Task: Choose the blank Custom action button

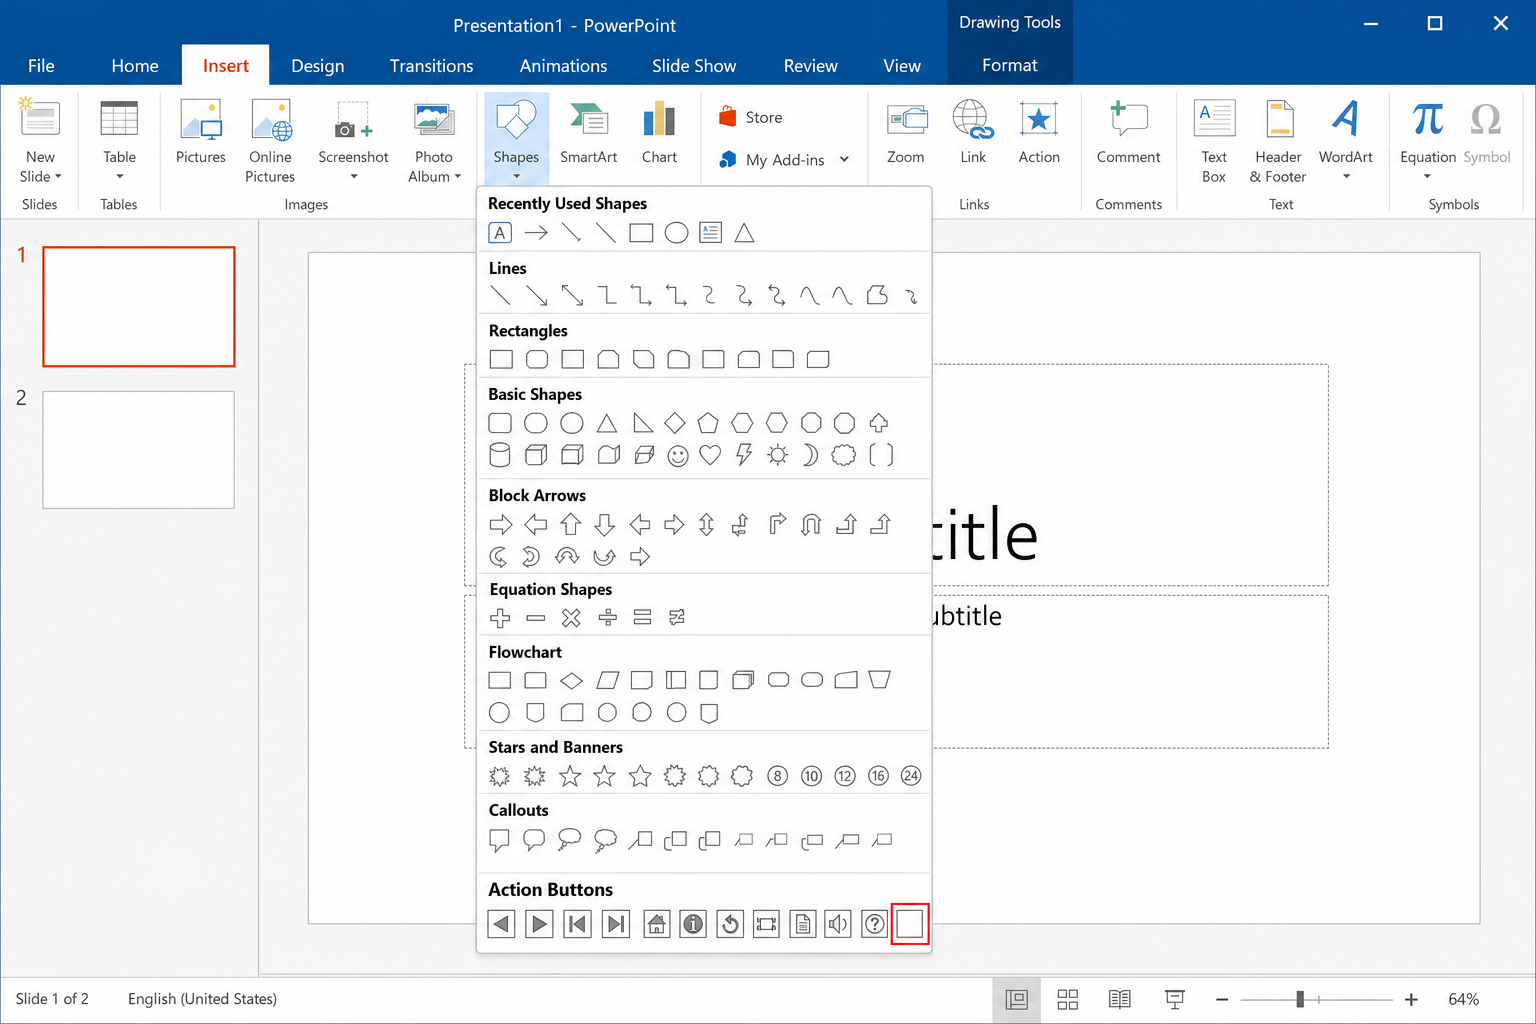Action: pos(910,924)
